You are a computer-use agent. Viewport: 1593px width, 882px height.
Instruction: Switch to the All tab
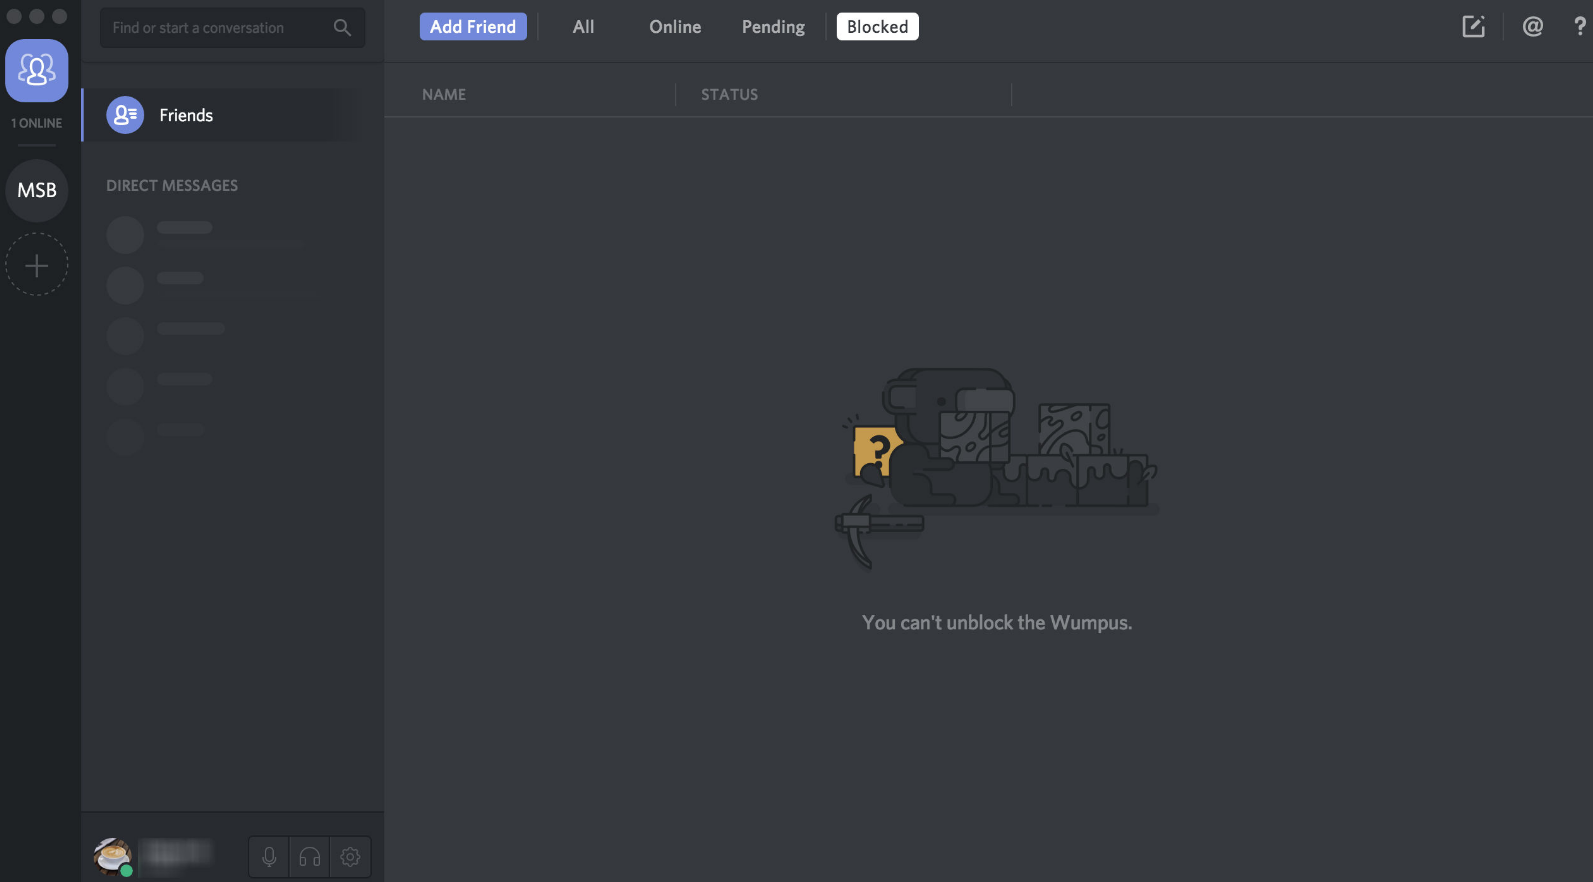pos(584,27)
